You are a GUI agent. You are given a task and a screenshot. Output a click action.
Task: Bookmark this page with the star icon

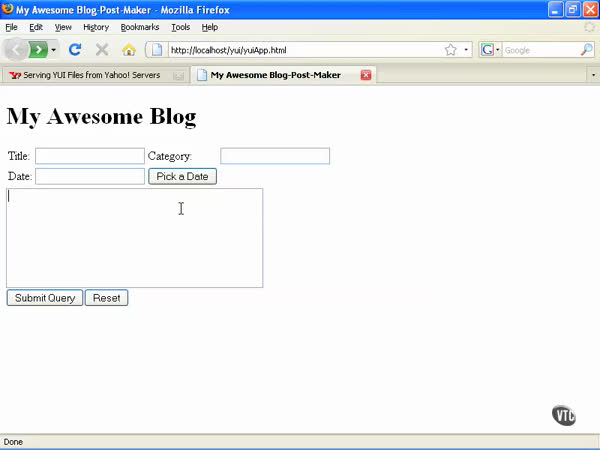click(451, 50)
